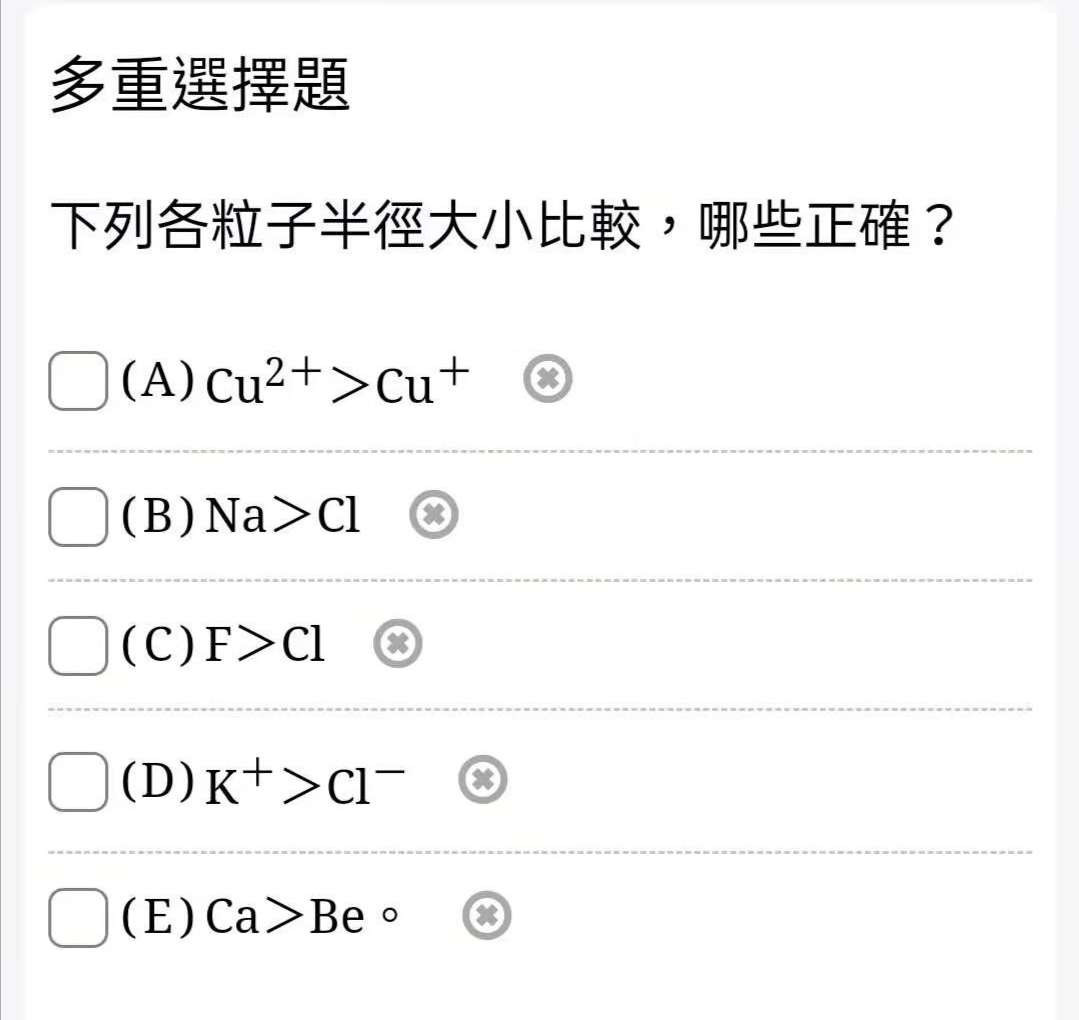Click the Cu²⁺>Cu⁺ formula text

[337, 381]
